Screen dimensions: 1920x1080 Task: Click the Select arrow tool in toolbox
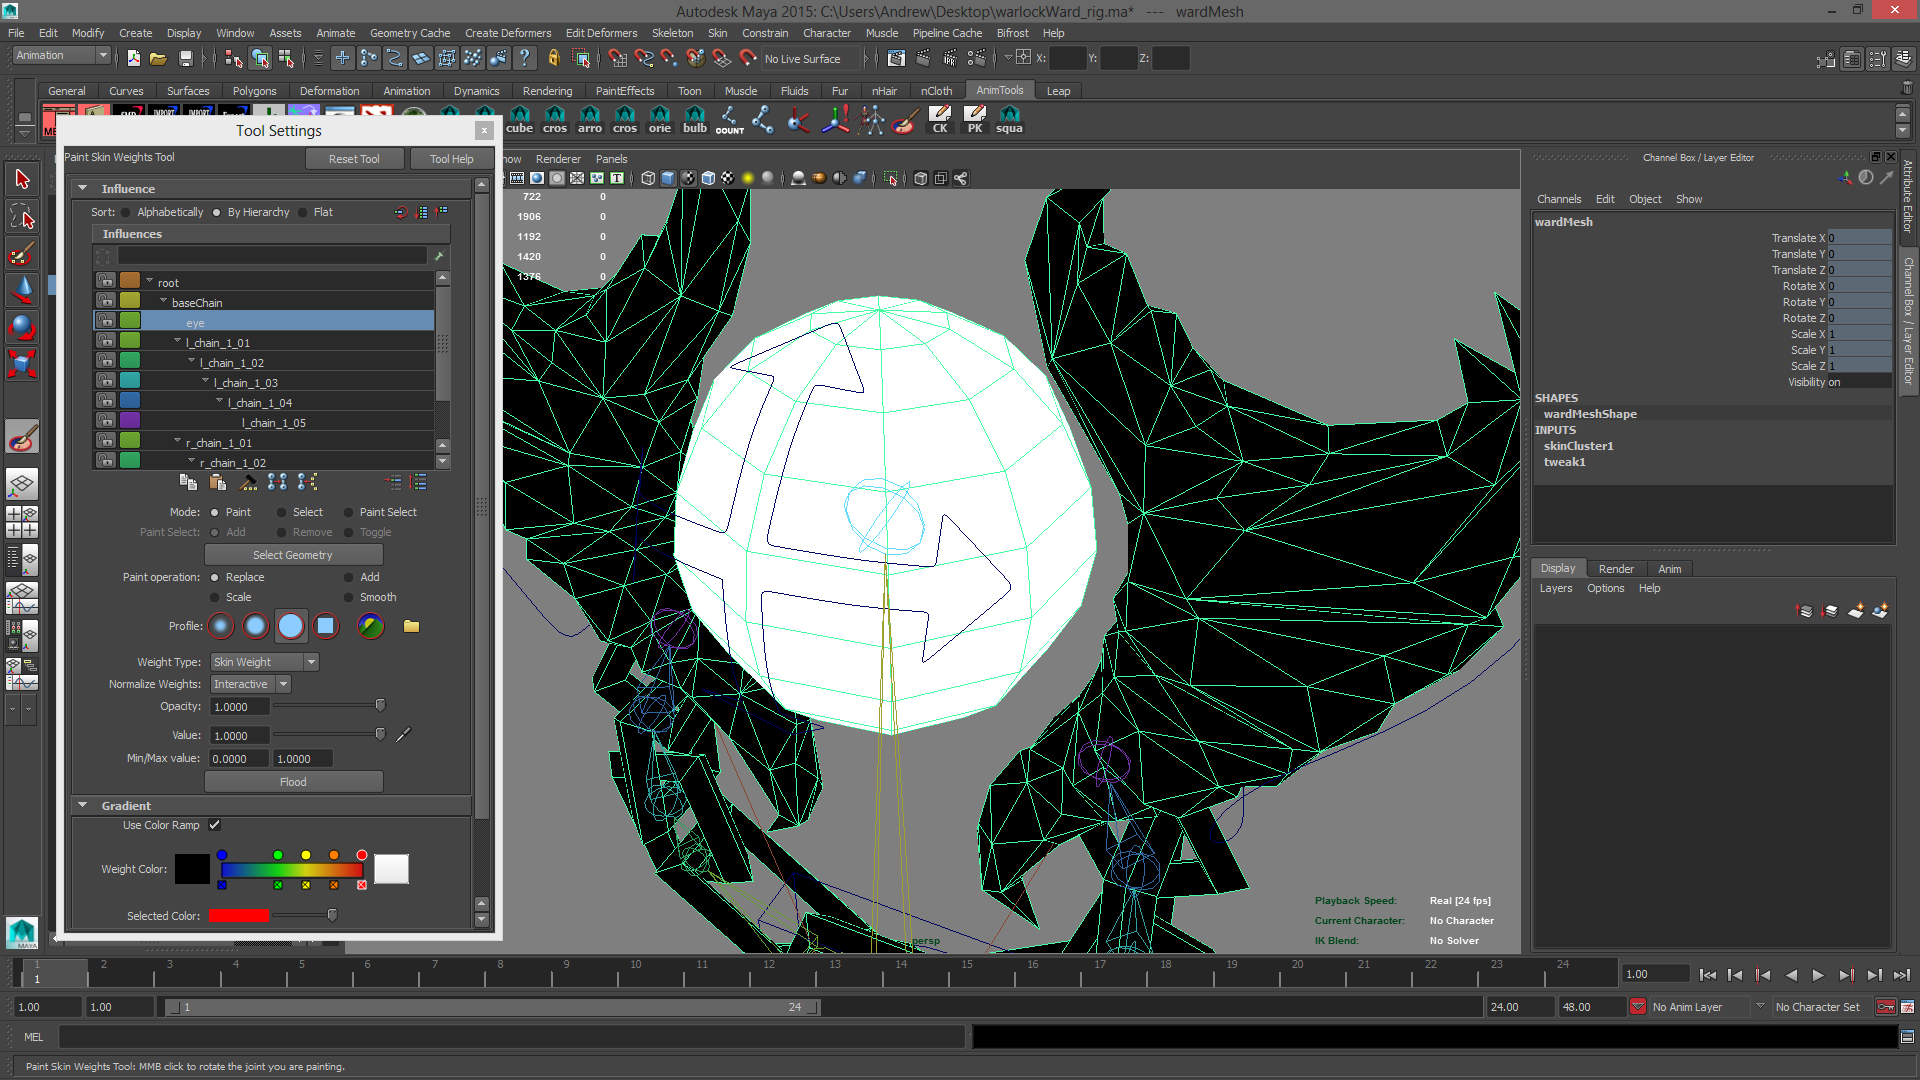pos(22,179)
